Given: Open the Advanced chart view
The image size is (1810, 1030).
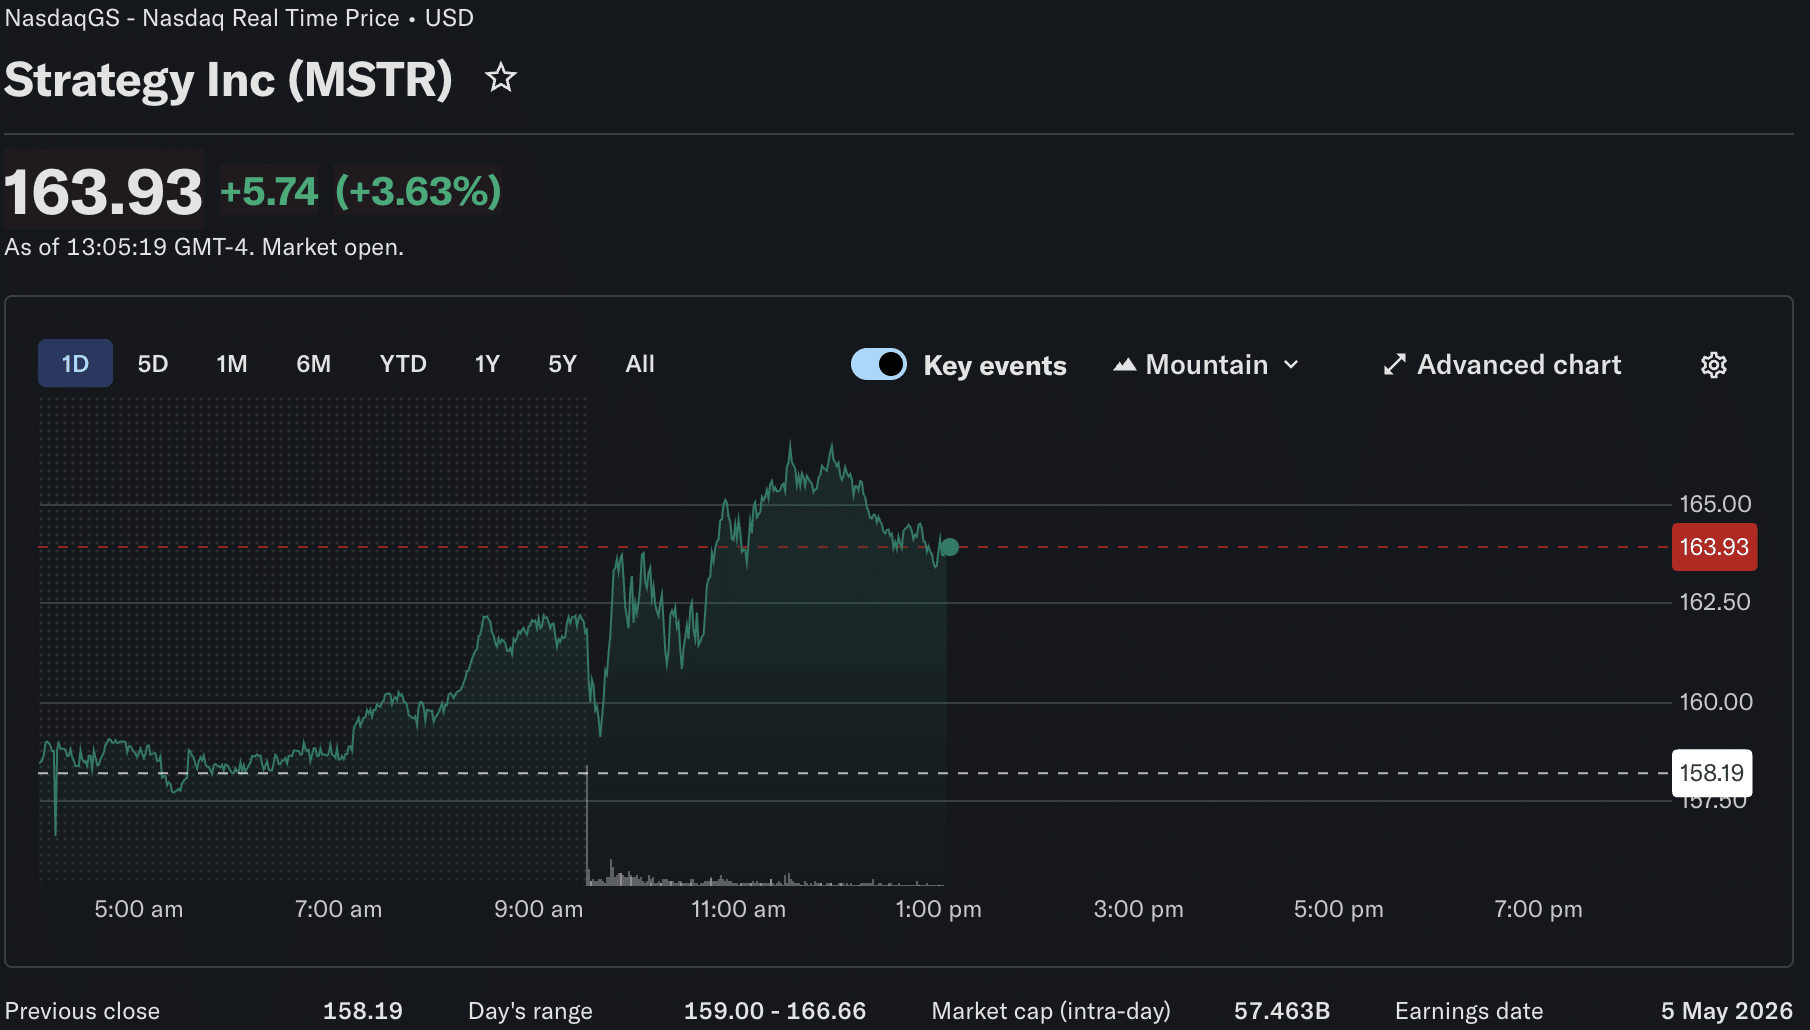Looking at the screenshot, I should [1519, 364].
